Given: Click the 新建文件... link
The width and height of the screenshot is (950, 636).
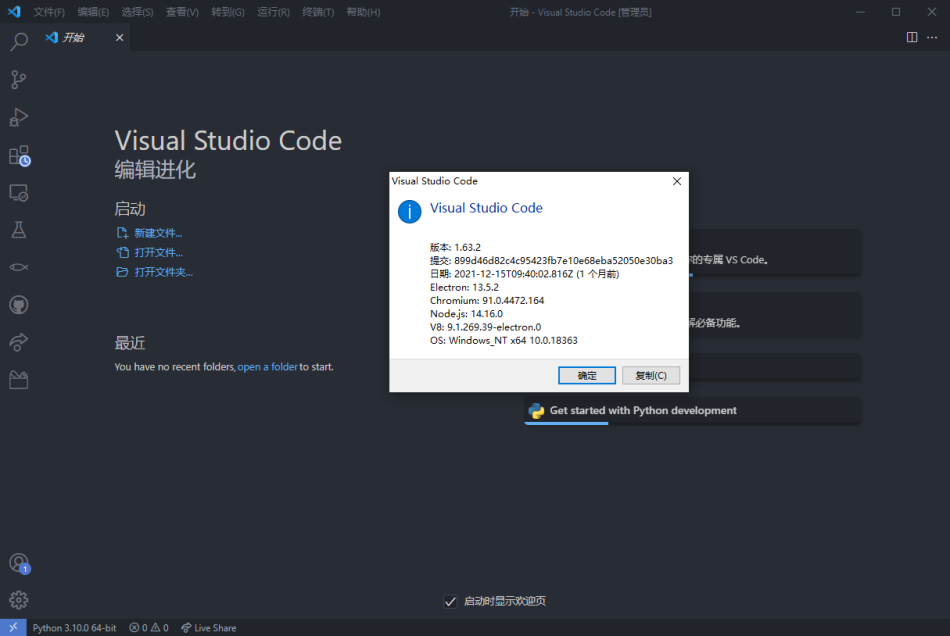Looking at the screenshot, I should tap(149, 233).
